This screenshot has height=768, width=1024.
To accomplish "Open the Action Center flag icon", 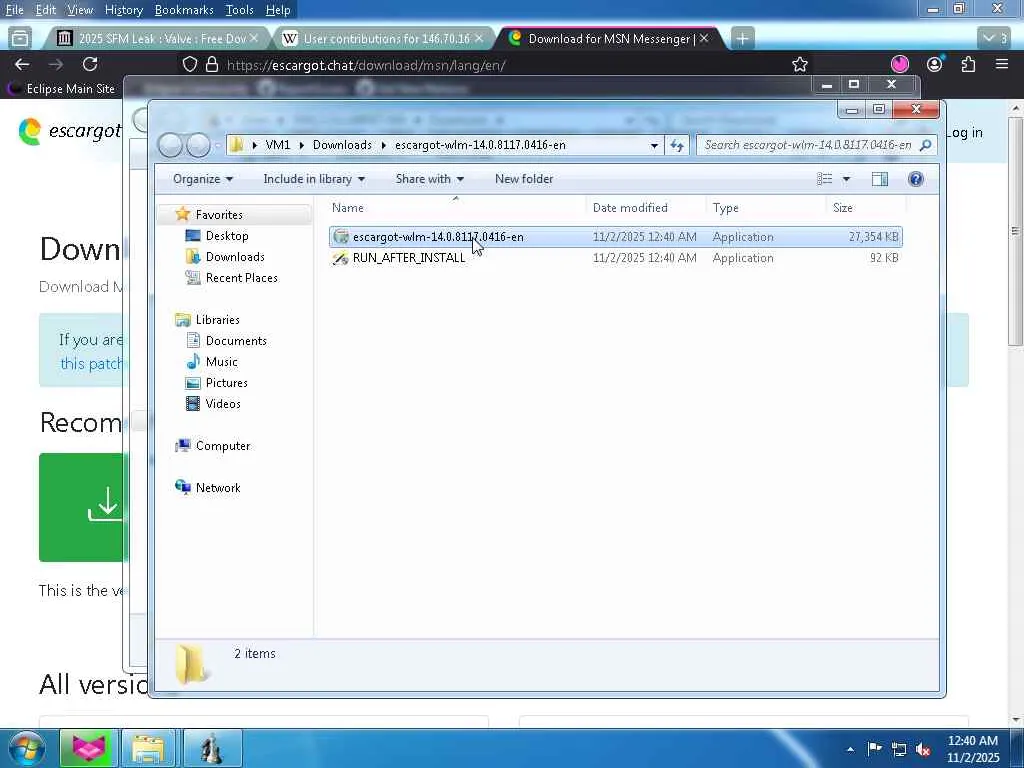I will 874,748.
